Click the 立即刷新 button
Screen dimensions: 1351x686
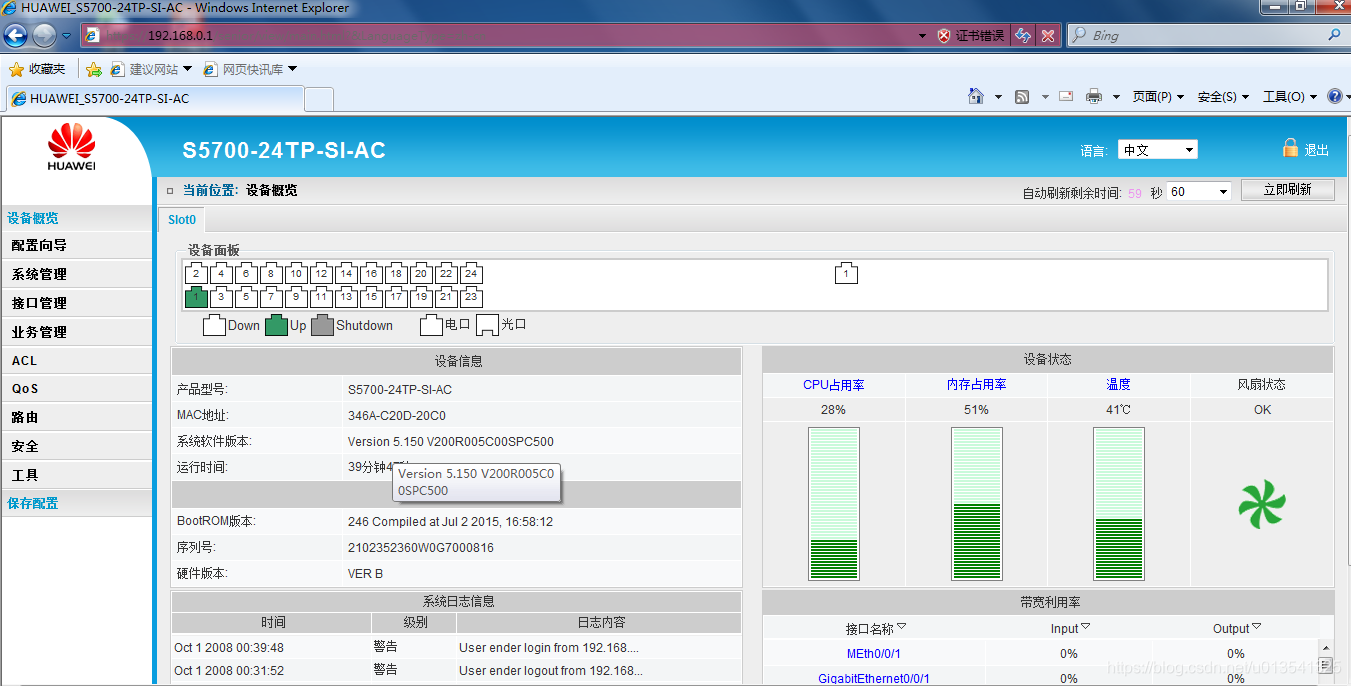point(1287,190)
